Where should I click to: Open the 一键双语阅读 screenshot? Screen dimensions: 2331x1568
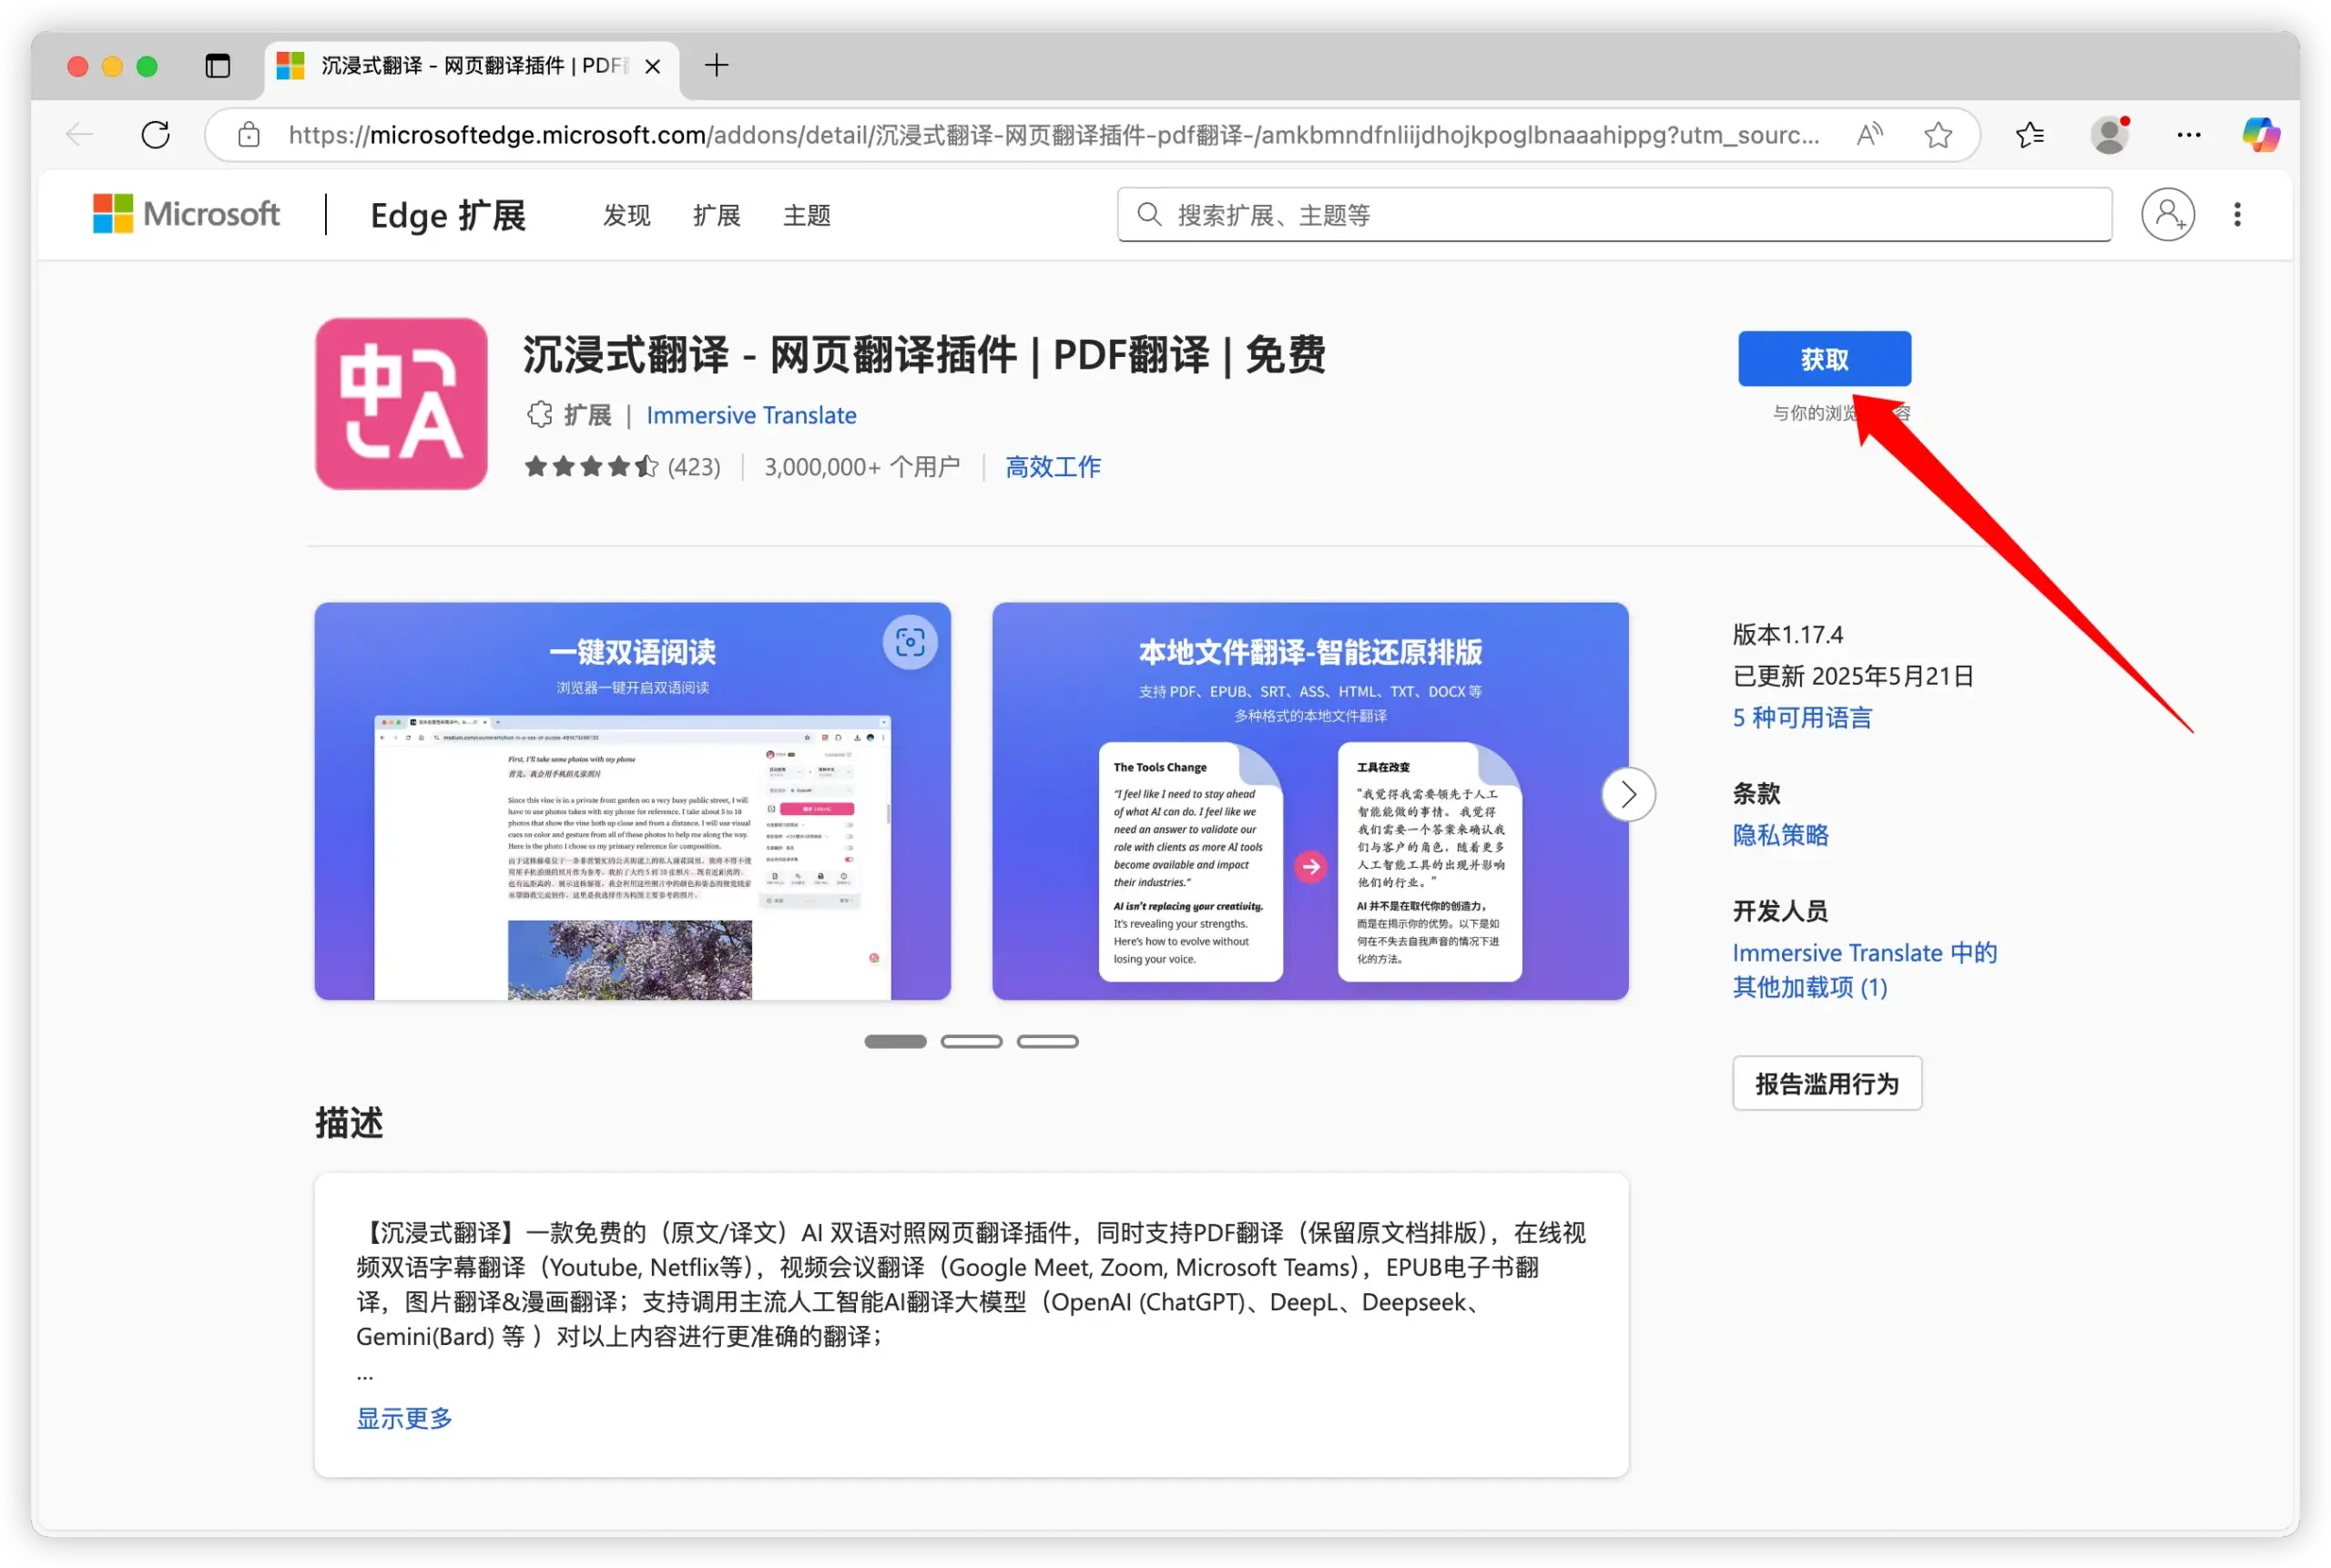(632, 800)
